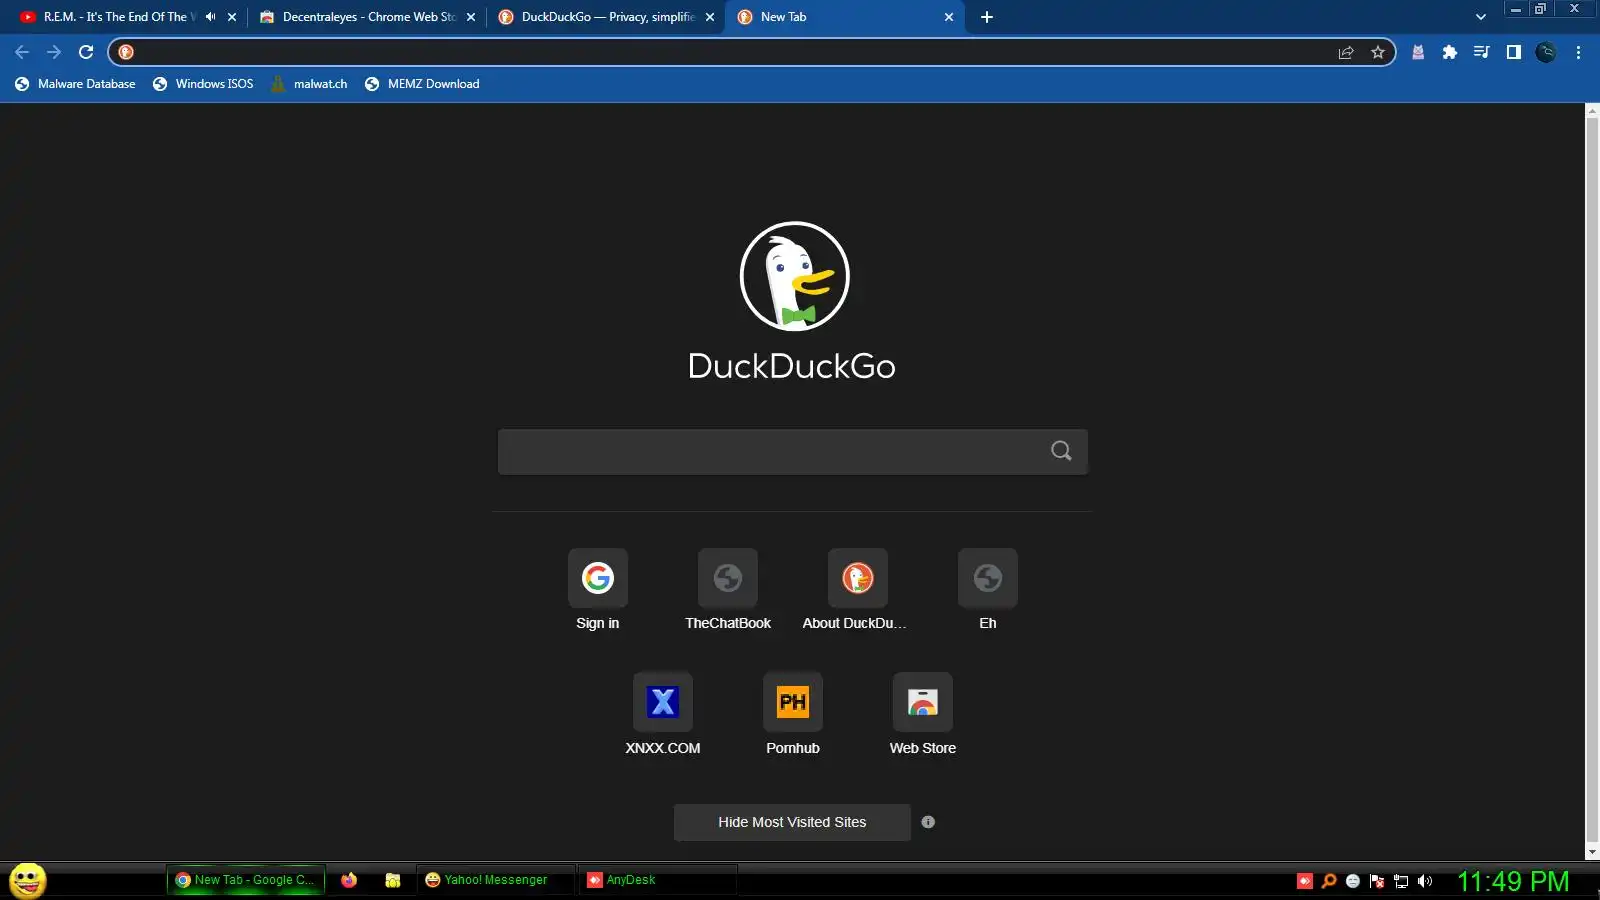Click the DuckDuckGo duck logo
The height and width of the screenshot is (900, 1600).
pos(794,276)
